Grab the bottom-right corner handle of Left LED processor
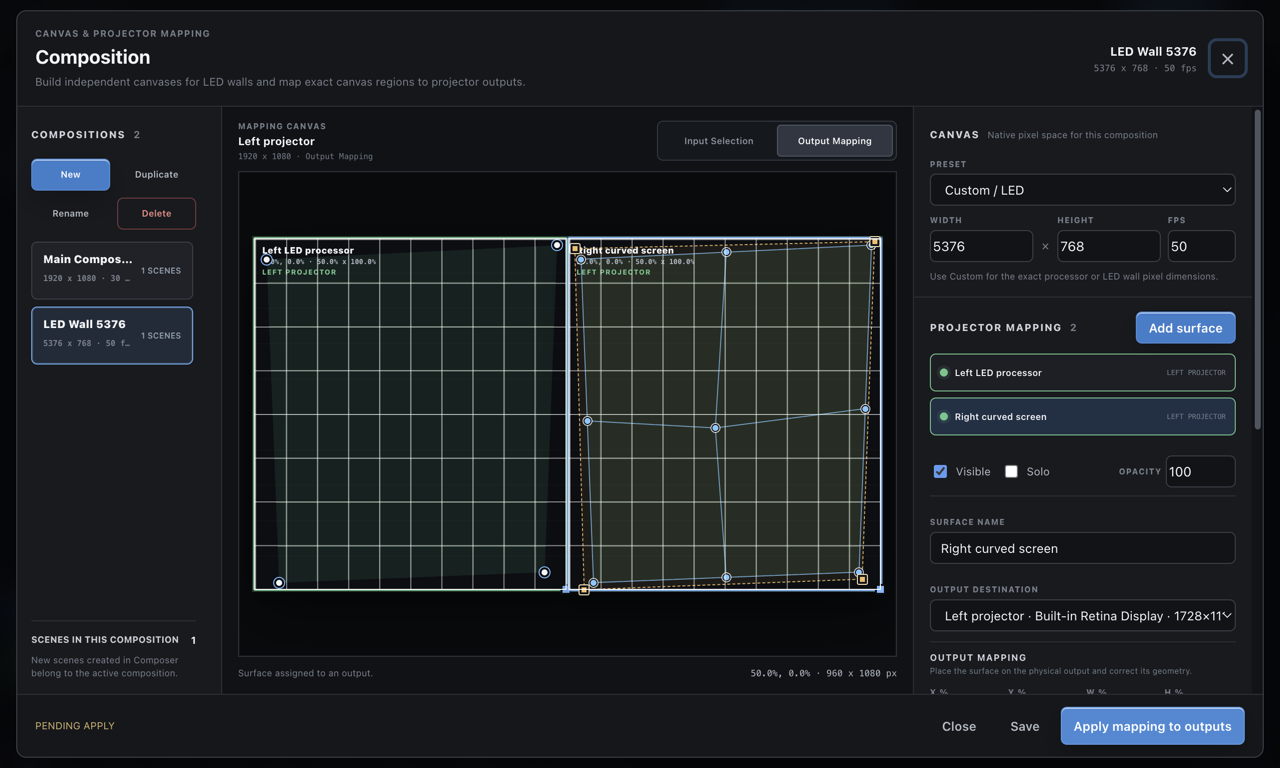Screen dimensions: 1280x768 544,573
